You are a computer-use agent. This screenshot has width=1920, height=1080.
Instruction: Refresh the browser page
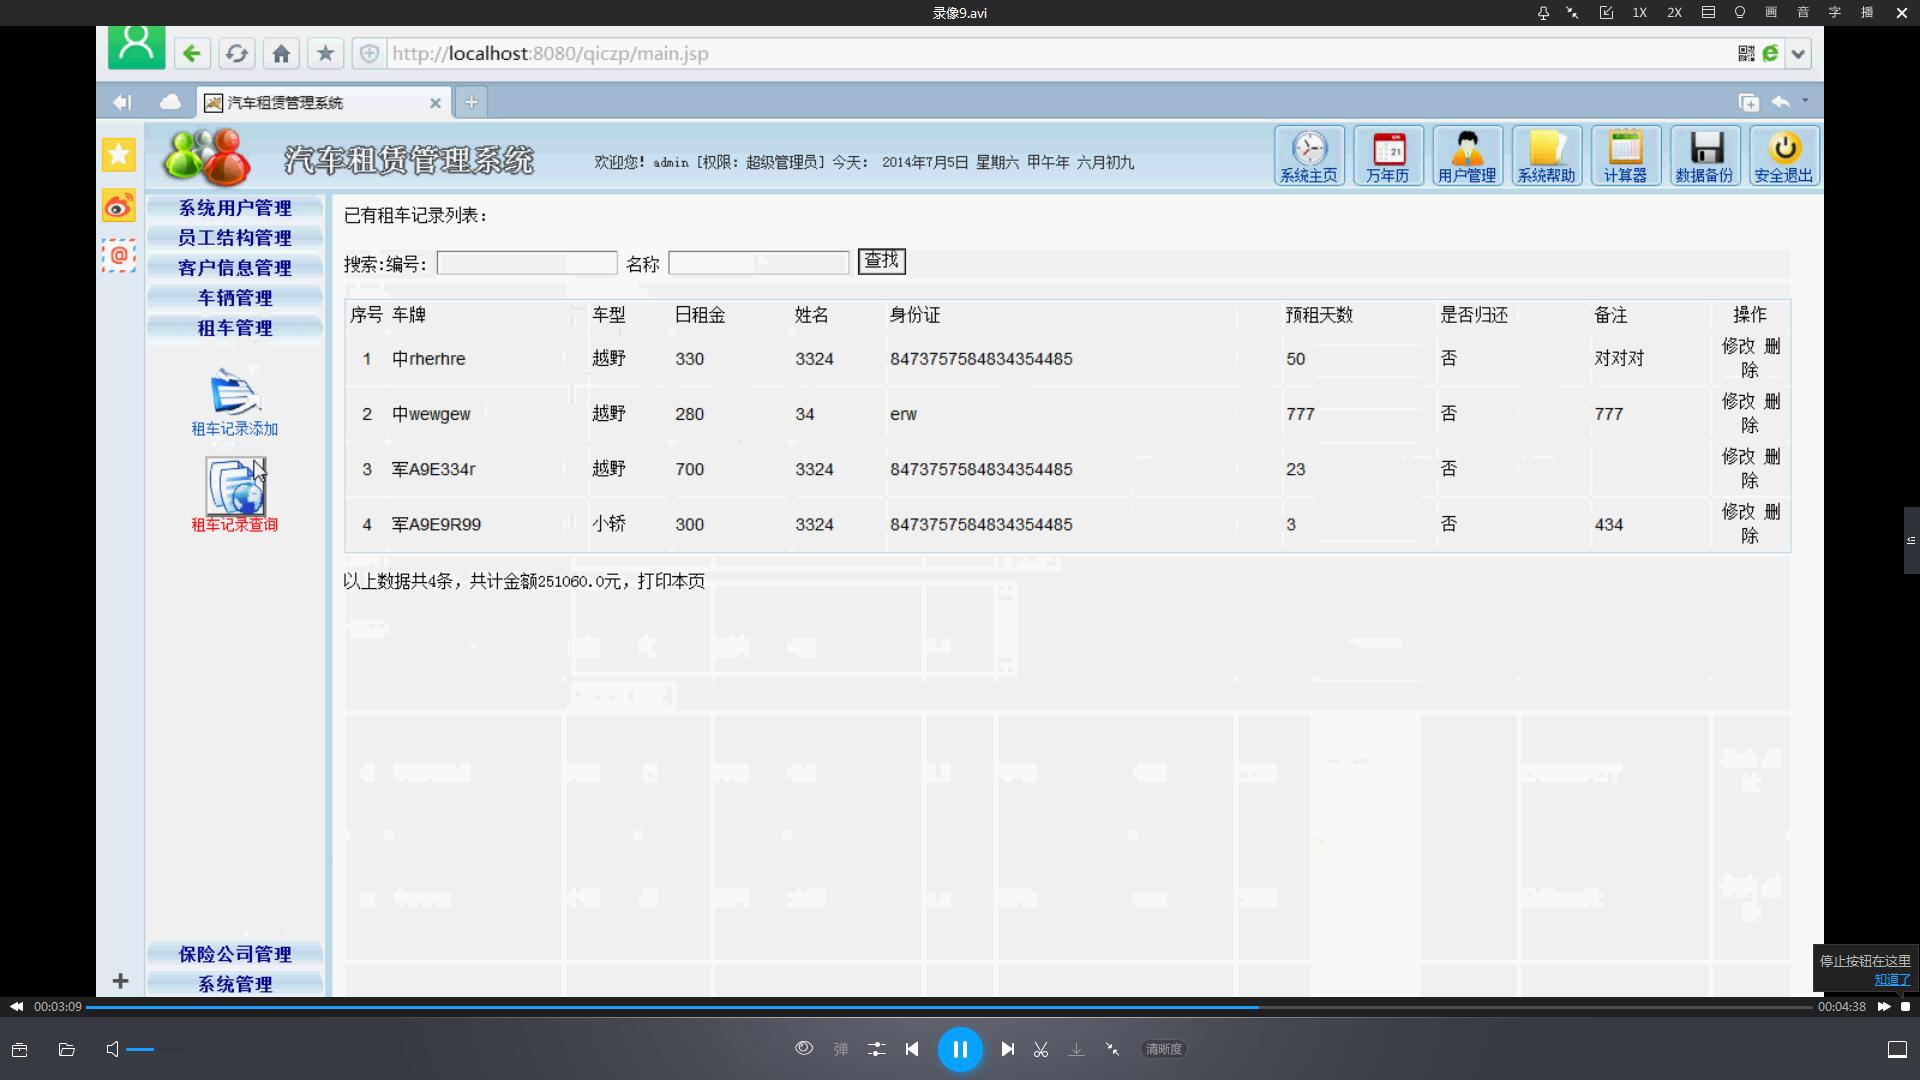[x=236, y=54]
